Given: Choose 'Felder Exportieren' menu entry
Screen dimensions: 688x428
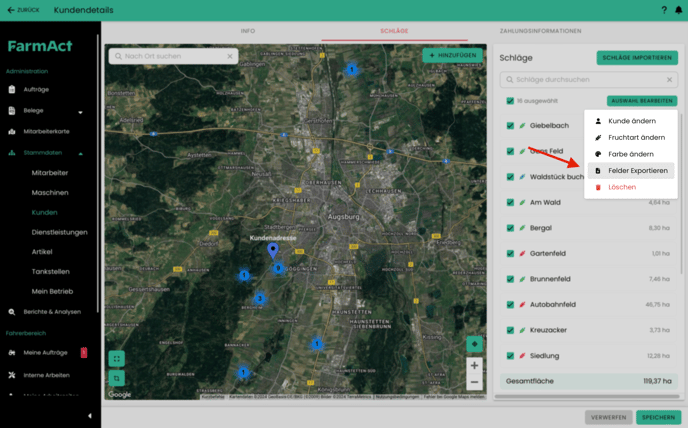Looking at the screenshot, I should pos(631,171).
